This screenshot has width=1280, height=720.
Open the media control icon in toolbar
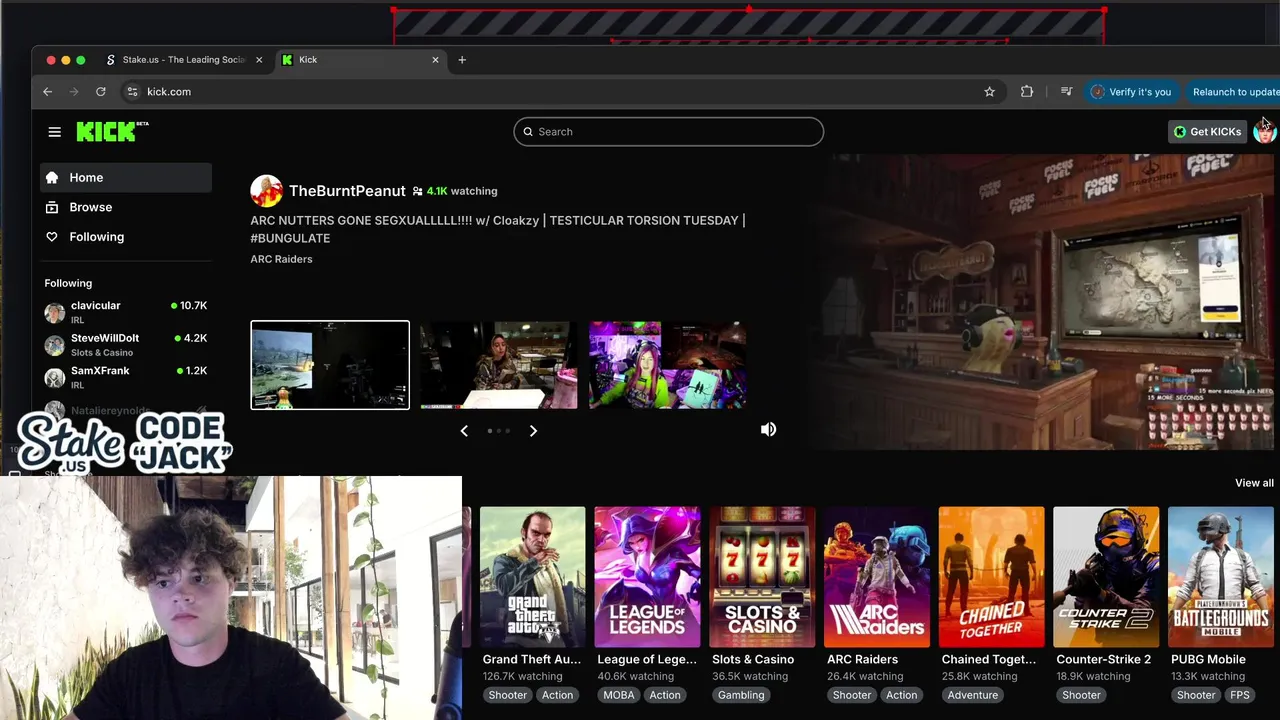[1066, 91]
